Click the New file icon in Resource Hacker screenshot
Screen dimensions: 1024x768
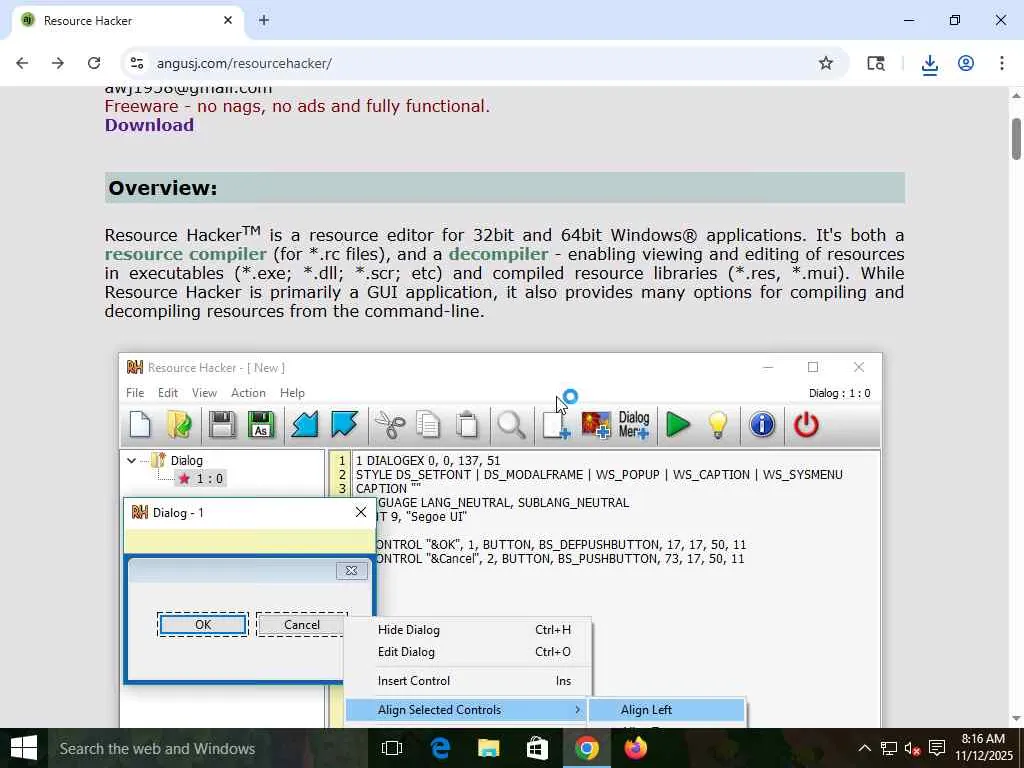[x=140, y=424]
